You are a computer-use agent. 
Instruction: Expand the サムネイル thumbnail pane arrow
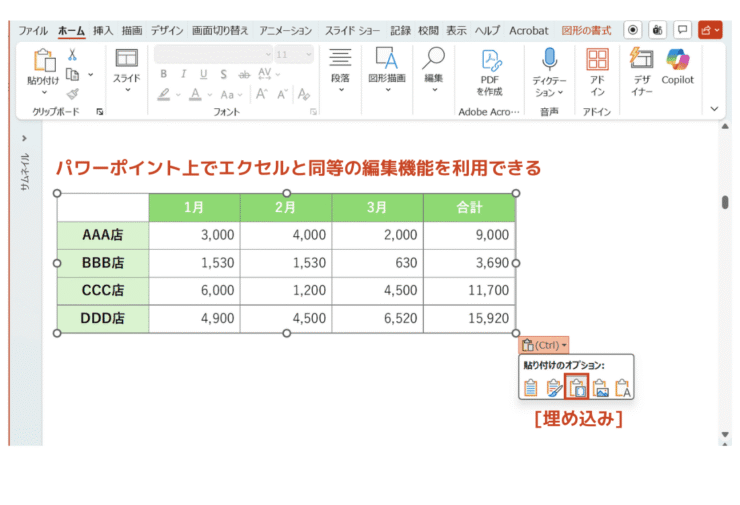coord(24,138)
